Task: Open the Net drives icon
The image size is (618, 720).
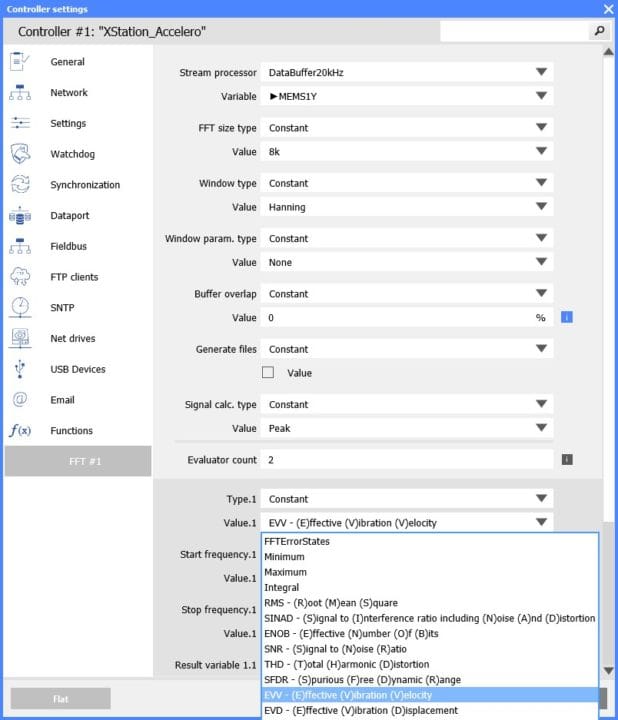Action: tap(19, 338)
